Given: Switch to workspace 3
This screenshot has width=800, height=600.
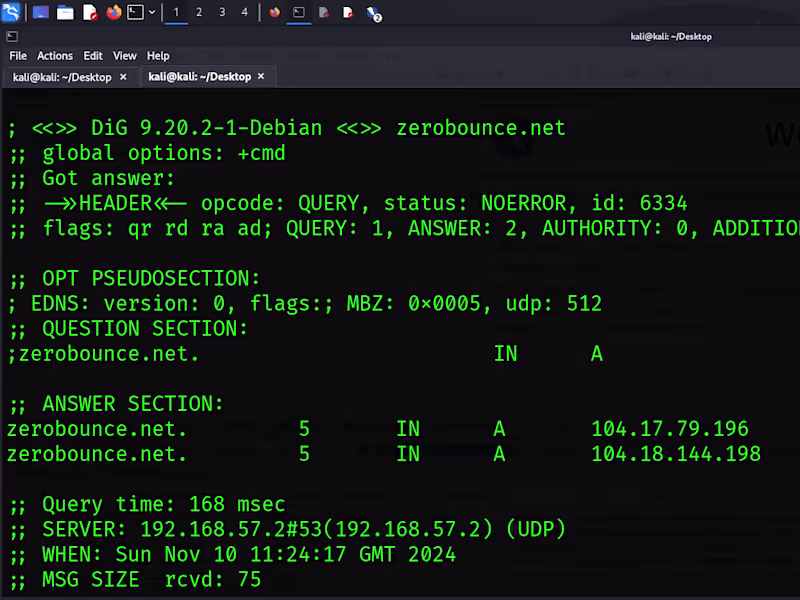Looking at the screenshot, I should pyautogui.click(x=222, y=12).
